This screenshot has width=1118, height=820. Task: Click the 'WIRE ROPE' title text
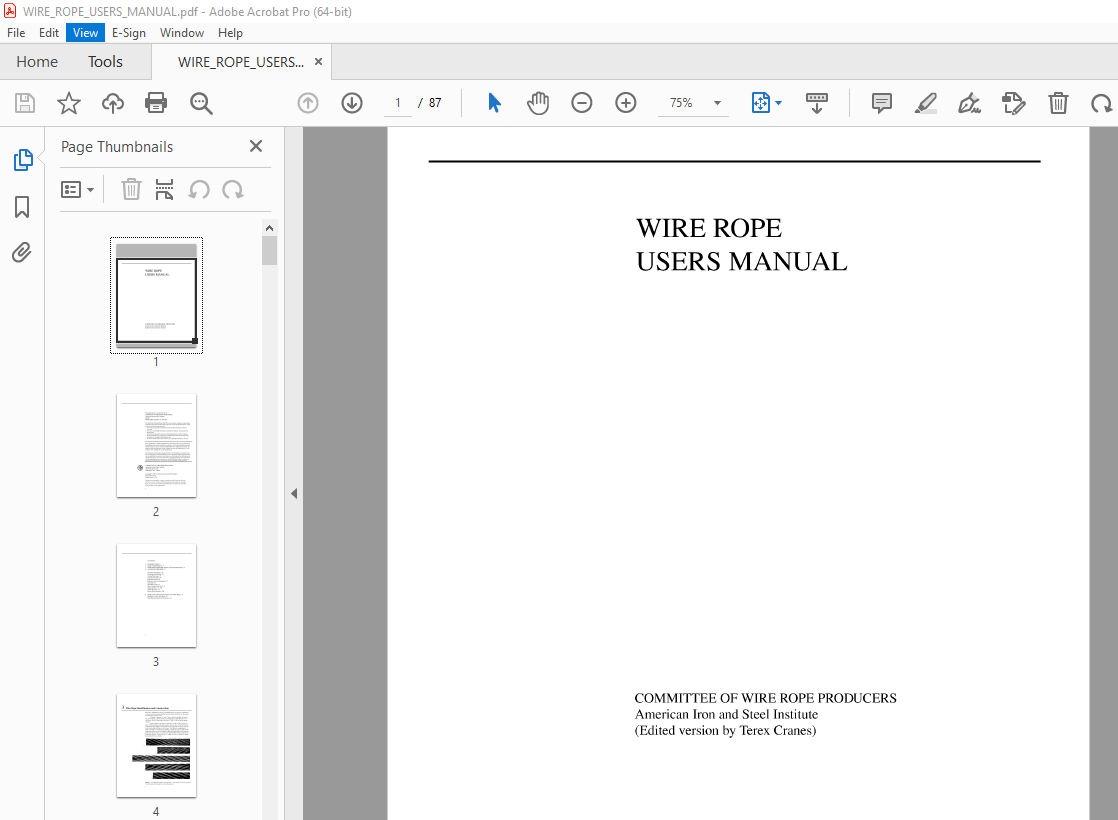click(x=709, y=228)
